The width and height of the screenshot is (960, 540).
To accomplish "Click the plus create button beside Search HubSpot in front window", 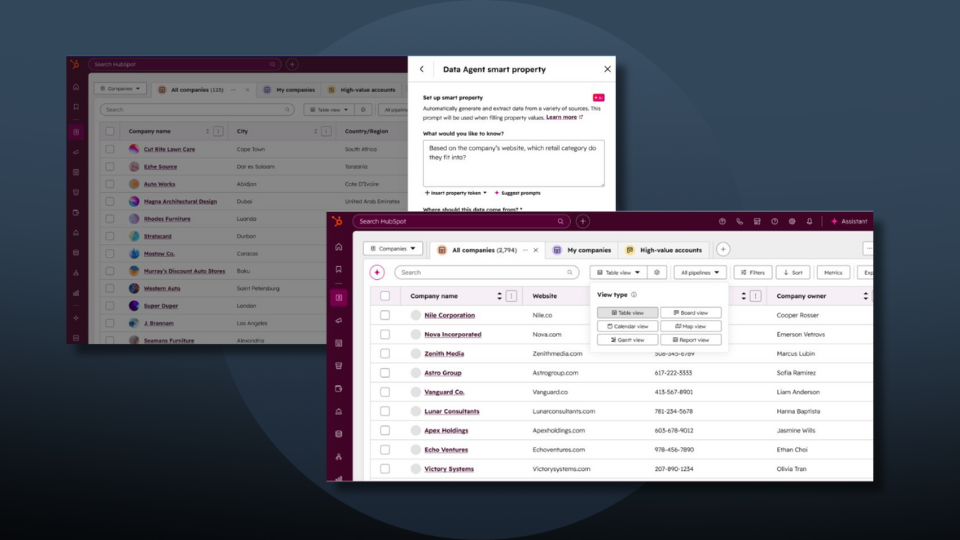I will (x=583, y=221).
